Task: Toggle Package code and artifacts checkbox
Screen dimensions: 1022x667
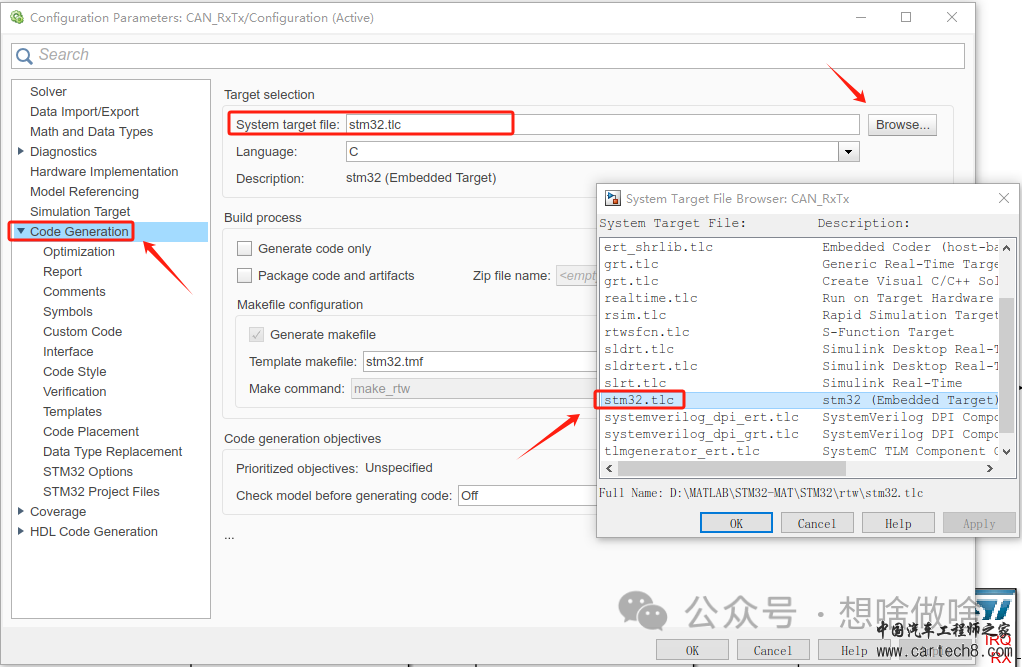Action: tap(244, 276)
